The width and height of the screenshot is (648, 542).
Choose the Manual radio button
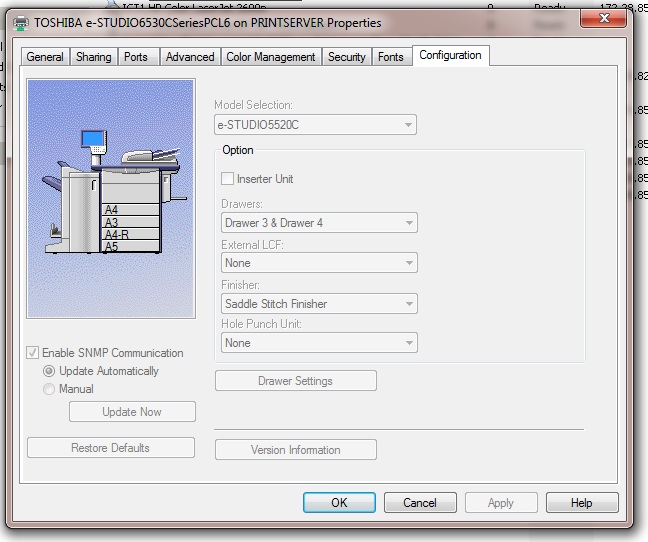[49, 389]
